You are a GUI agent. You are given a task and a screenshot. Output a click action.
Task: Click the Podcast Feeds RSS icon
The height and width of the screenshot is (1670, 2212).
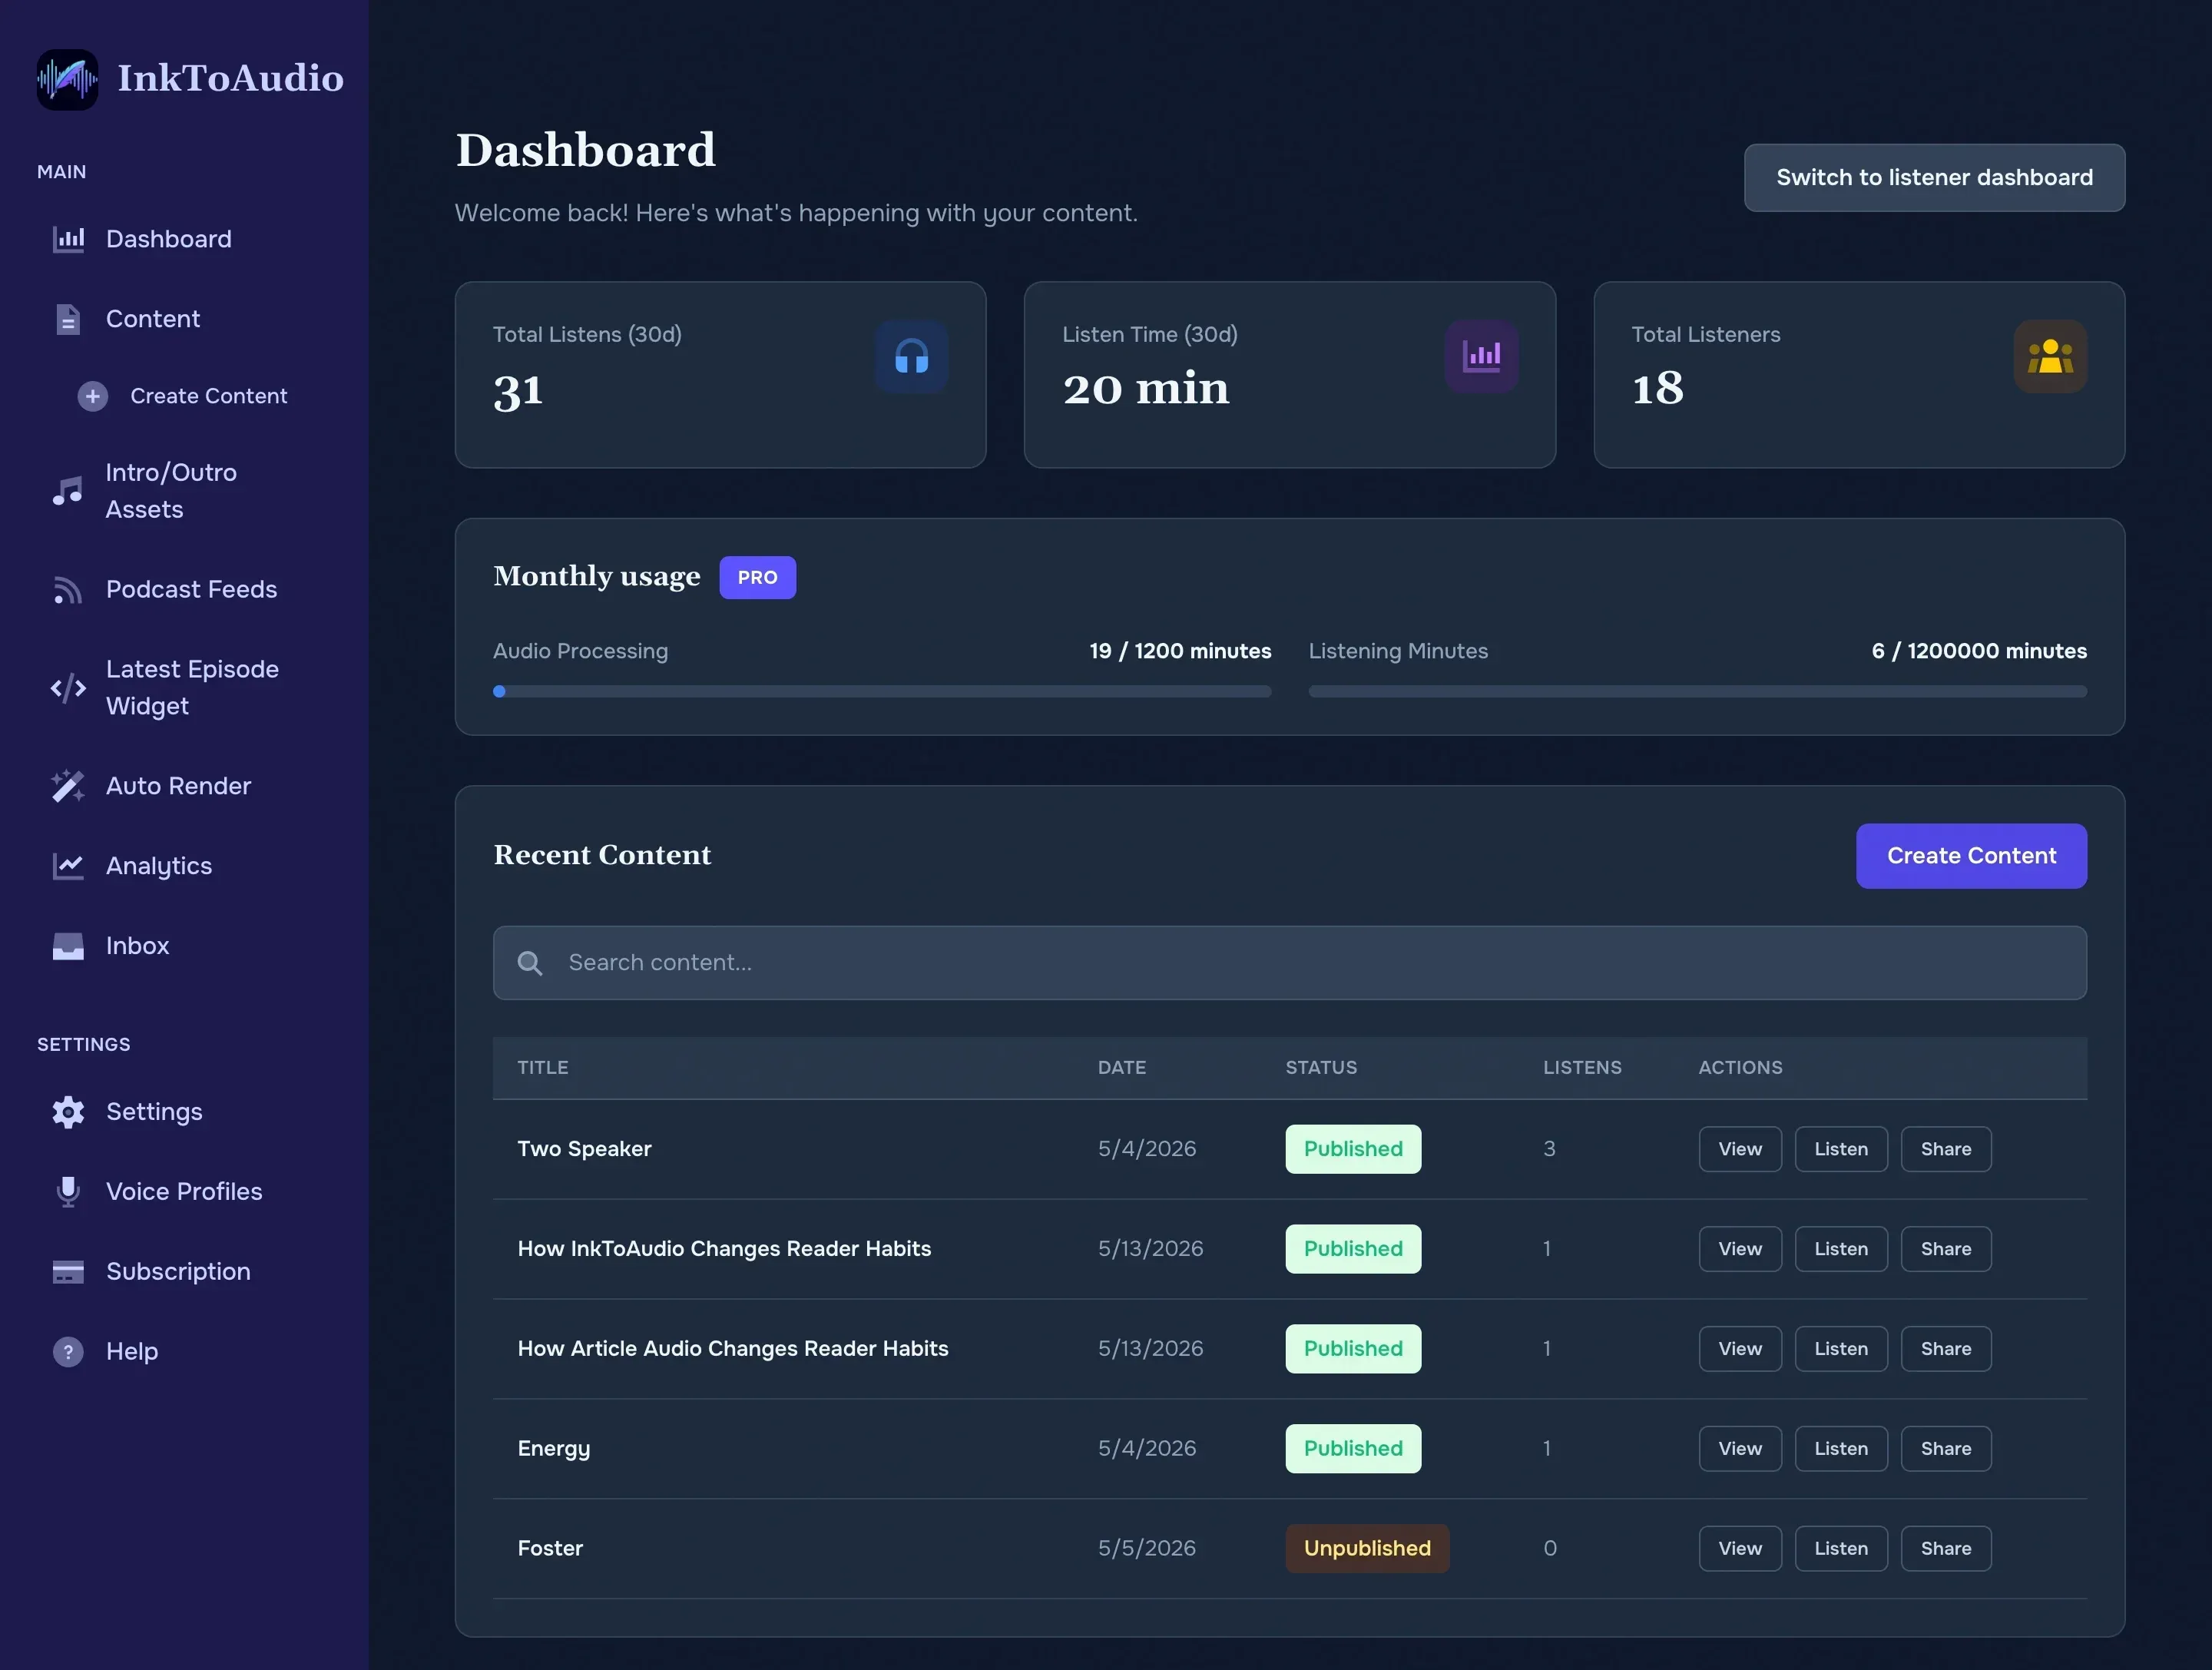68,589
